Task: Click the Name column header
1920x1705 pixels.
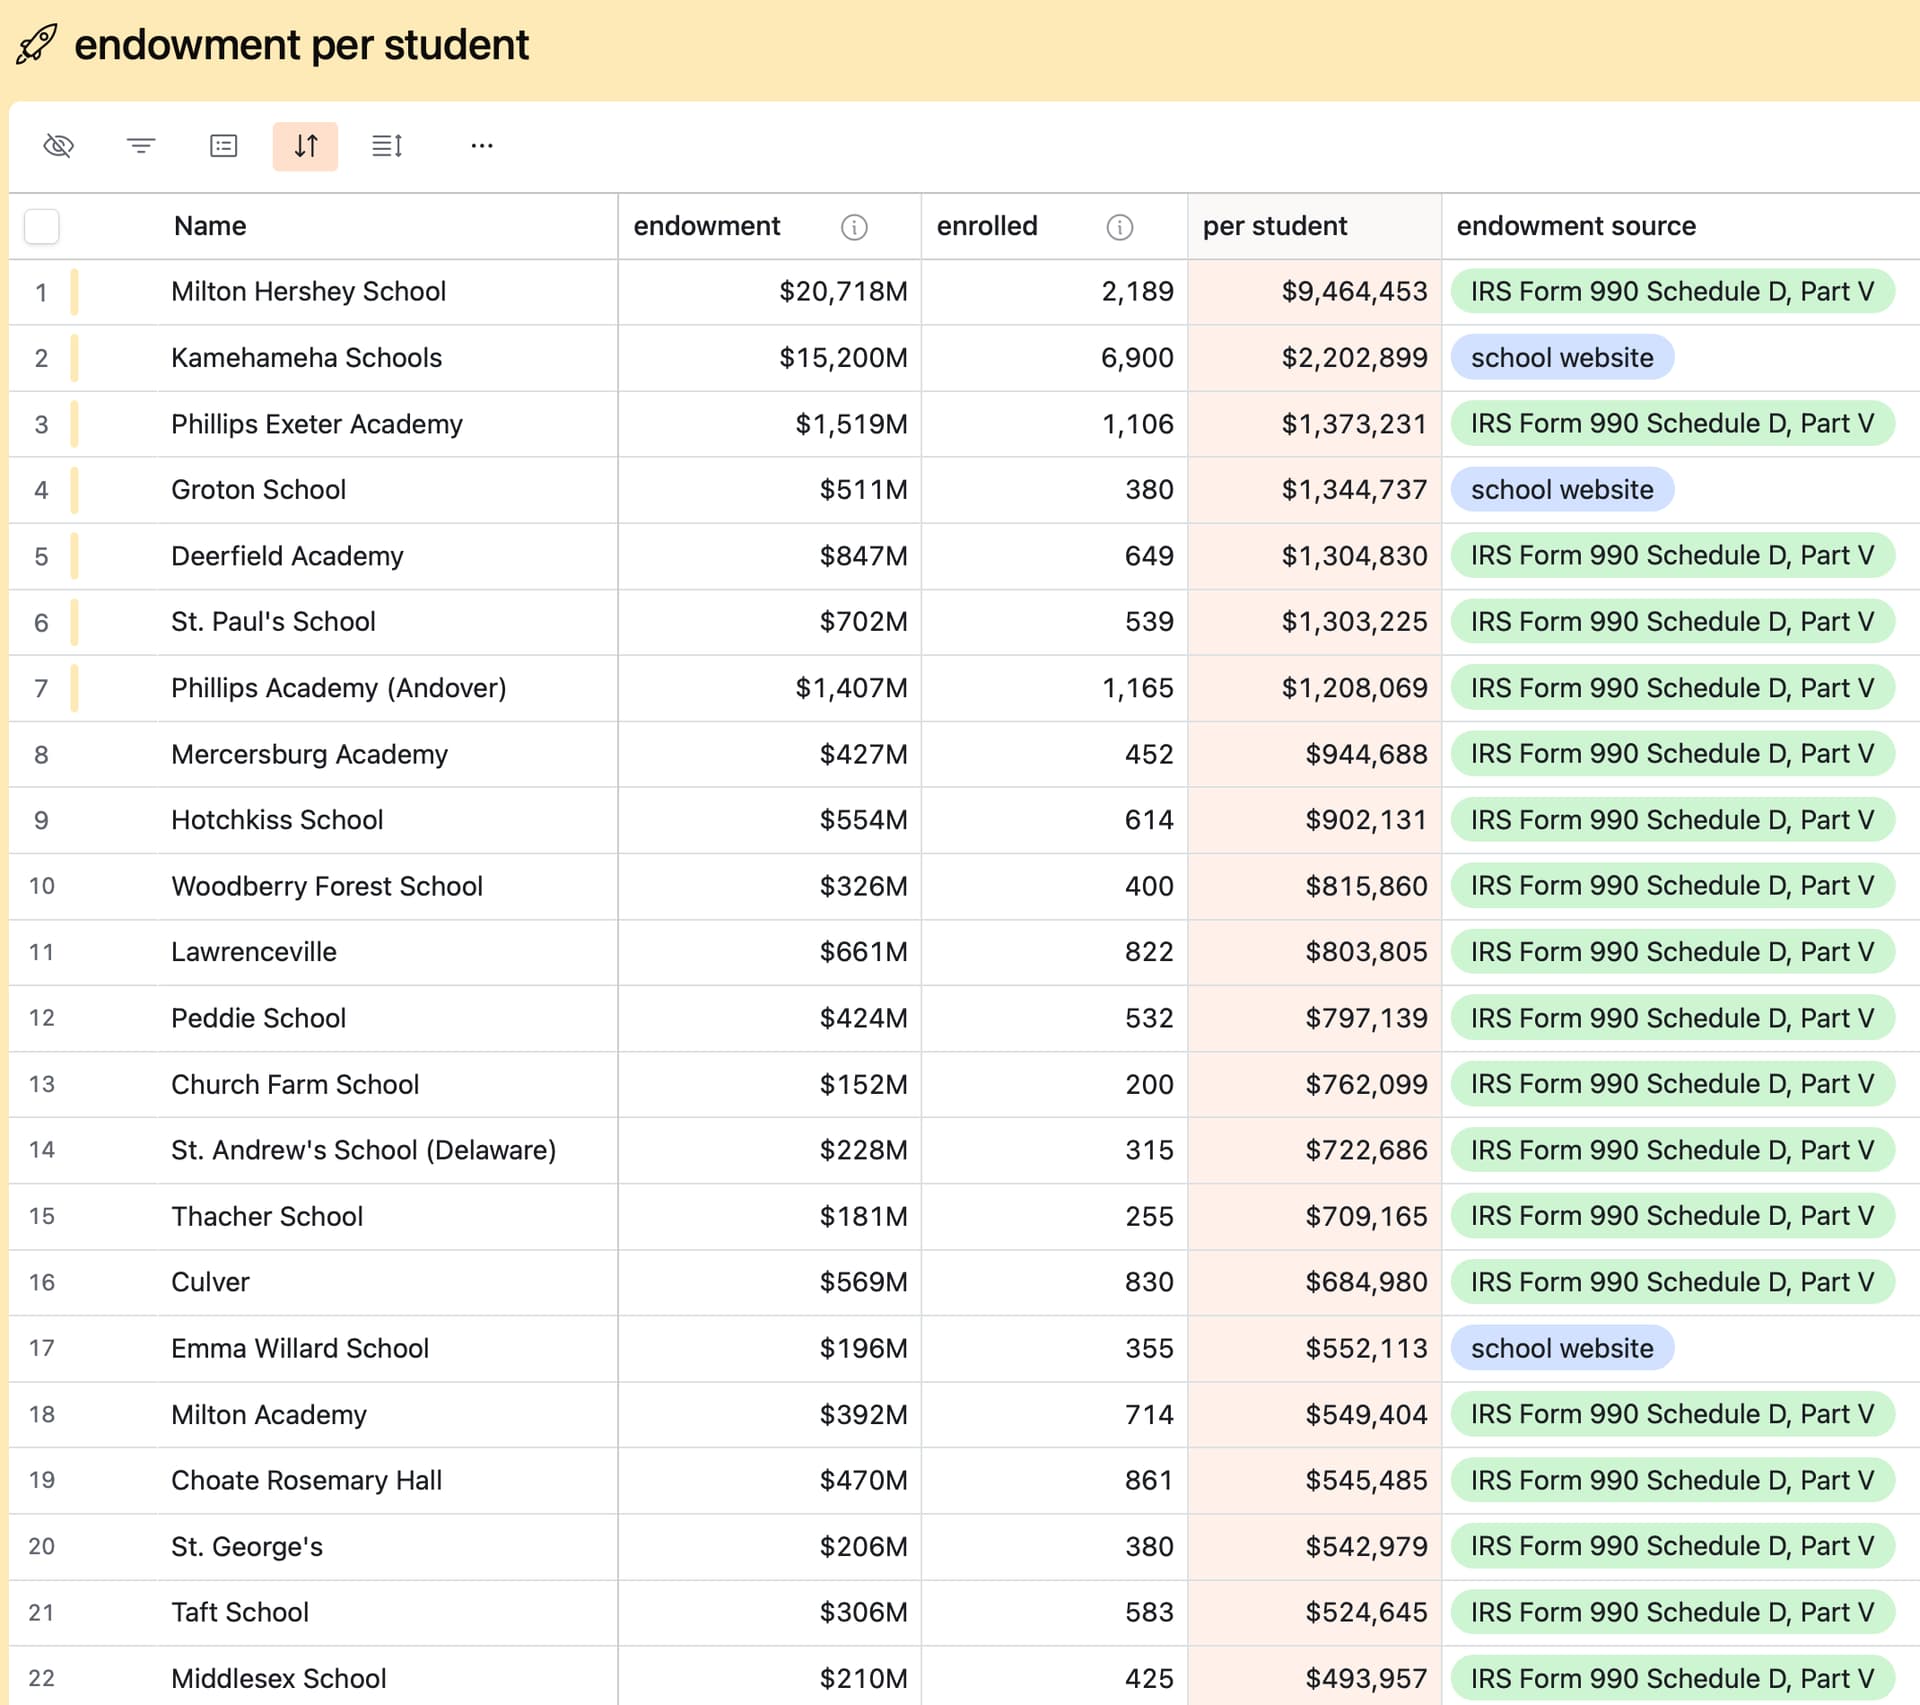Action: coord(210,226)
